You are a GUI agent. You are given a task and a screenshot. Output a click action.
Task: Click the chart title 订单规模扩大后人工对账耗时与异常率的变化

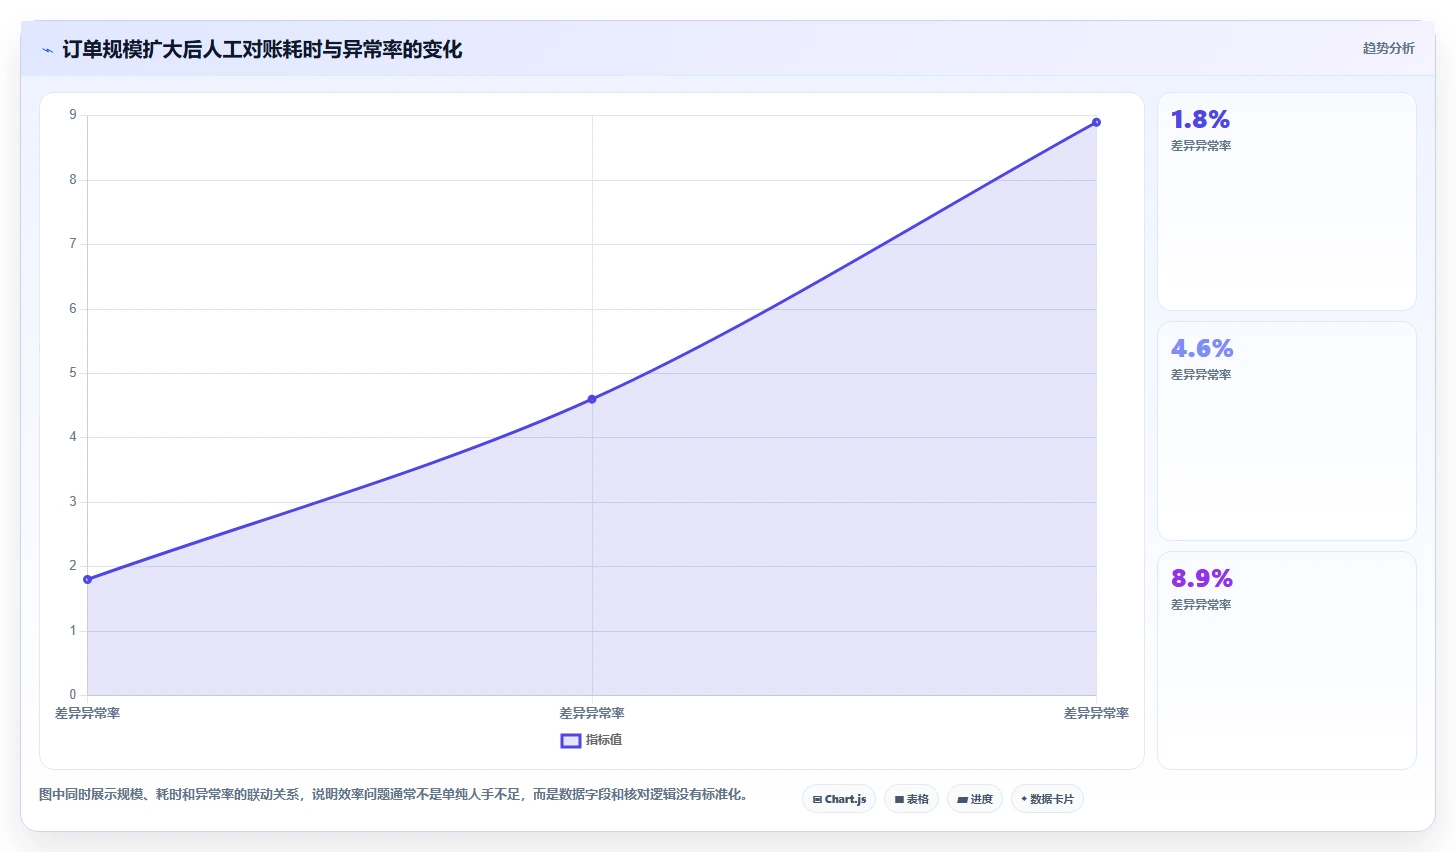point(262,50)
